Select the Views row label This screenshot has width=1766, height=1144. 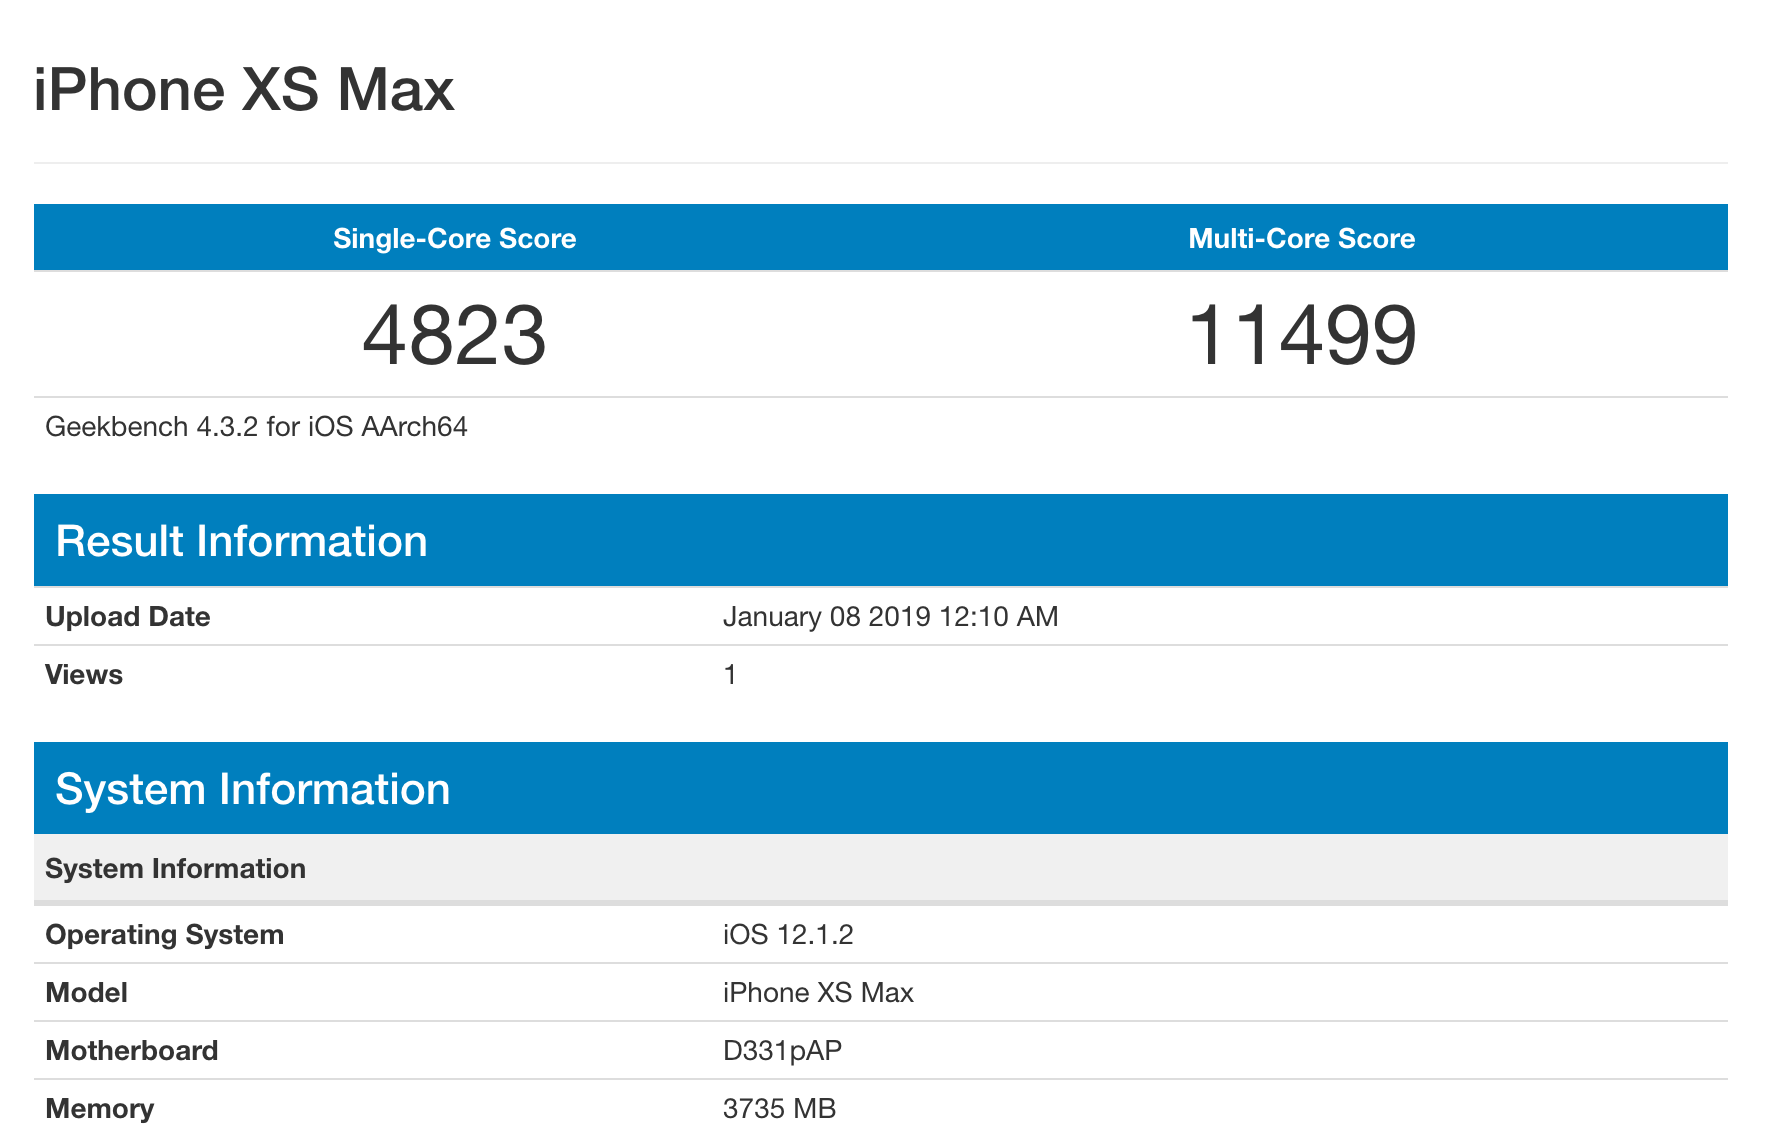click(x=84, y=675)
